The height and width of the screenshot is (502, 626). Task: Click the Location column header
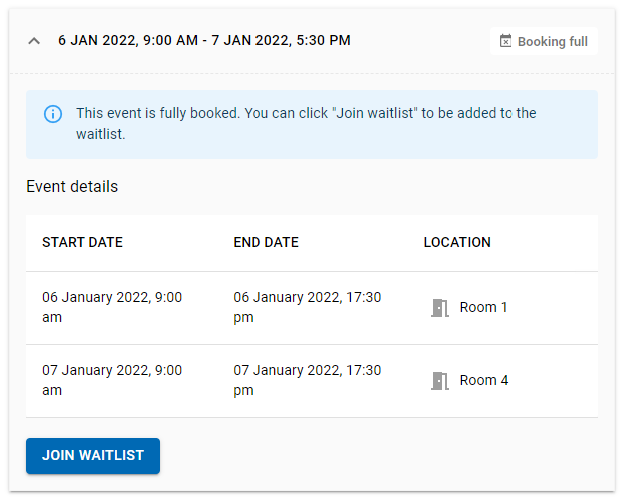coord(457,242)
